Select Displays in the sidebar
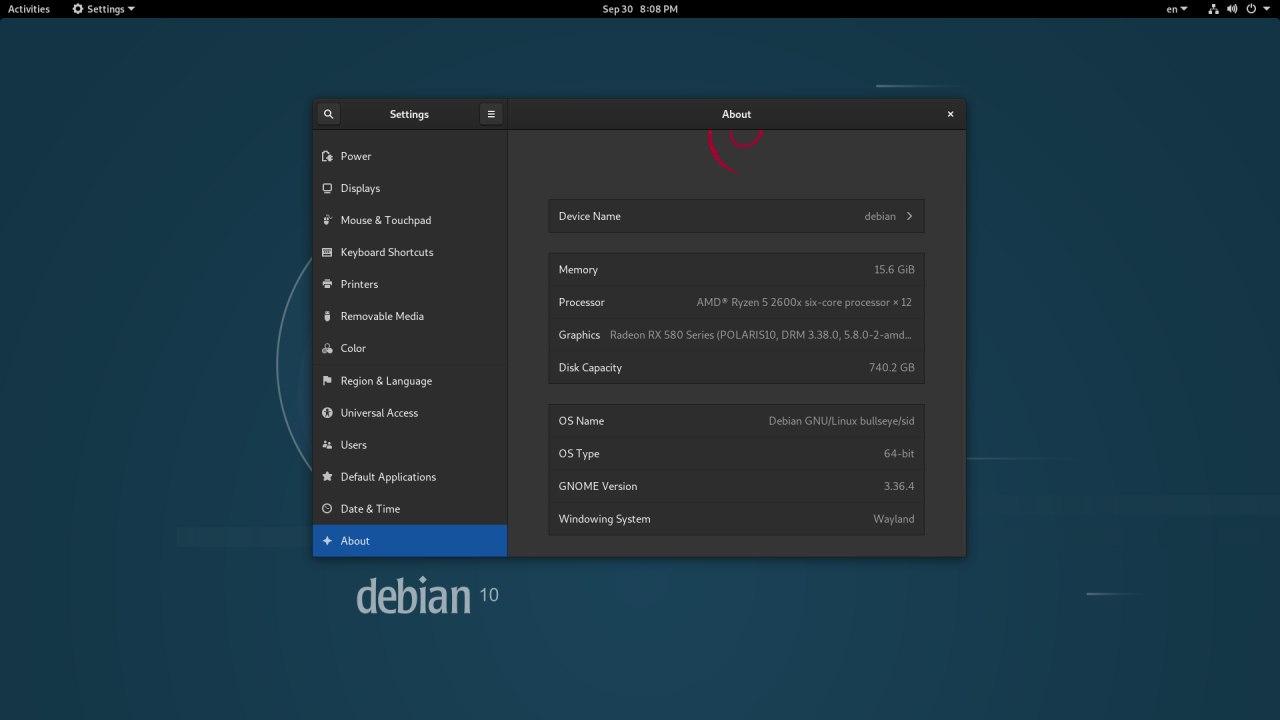Viewport: 1280px width, 720px height. click(410, 188)
